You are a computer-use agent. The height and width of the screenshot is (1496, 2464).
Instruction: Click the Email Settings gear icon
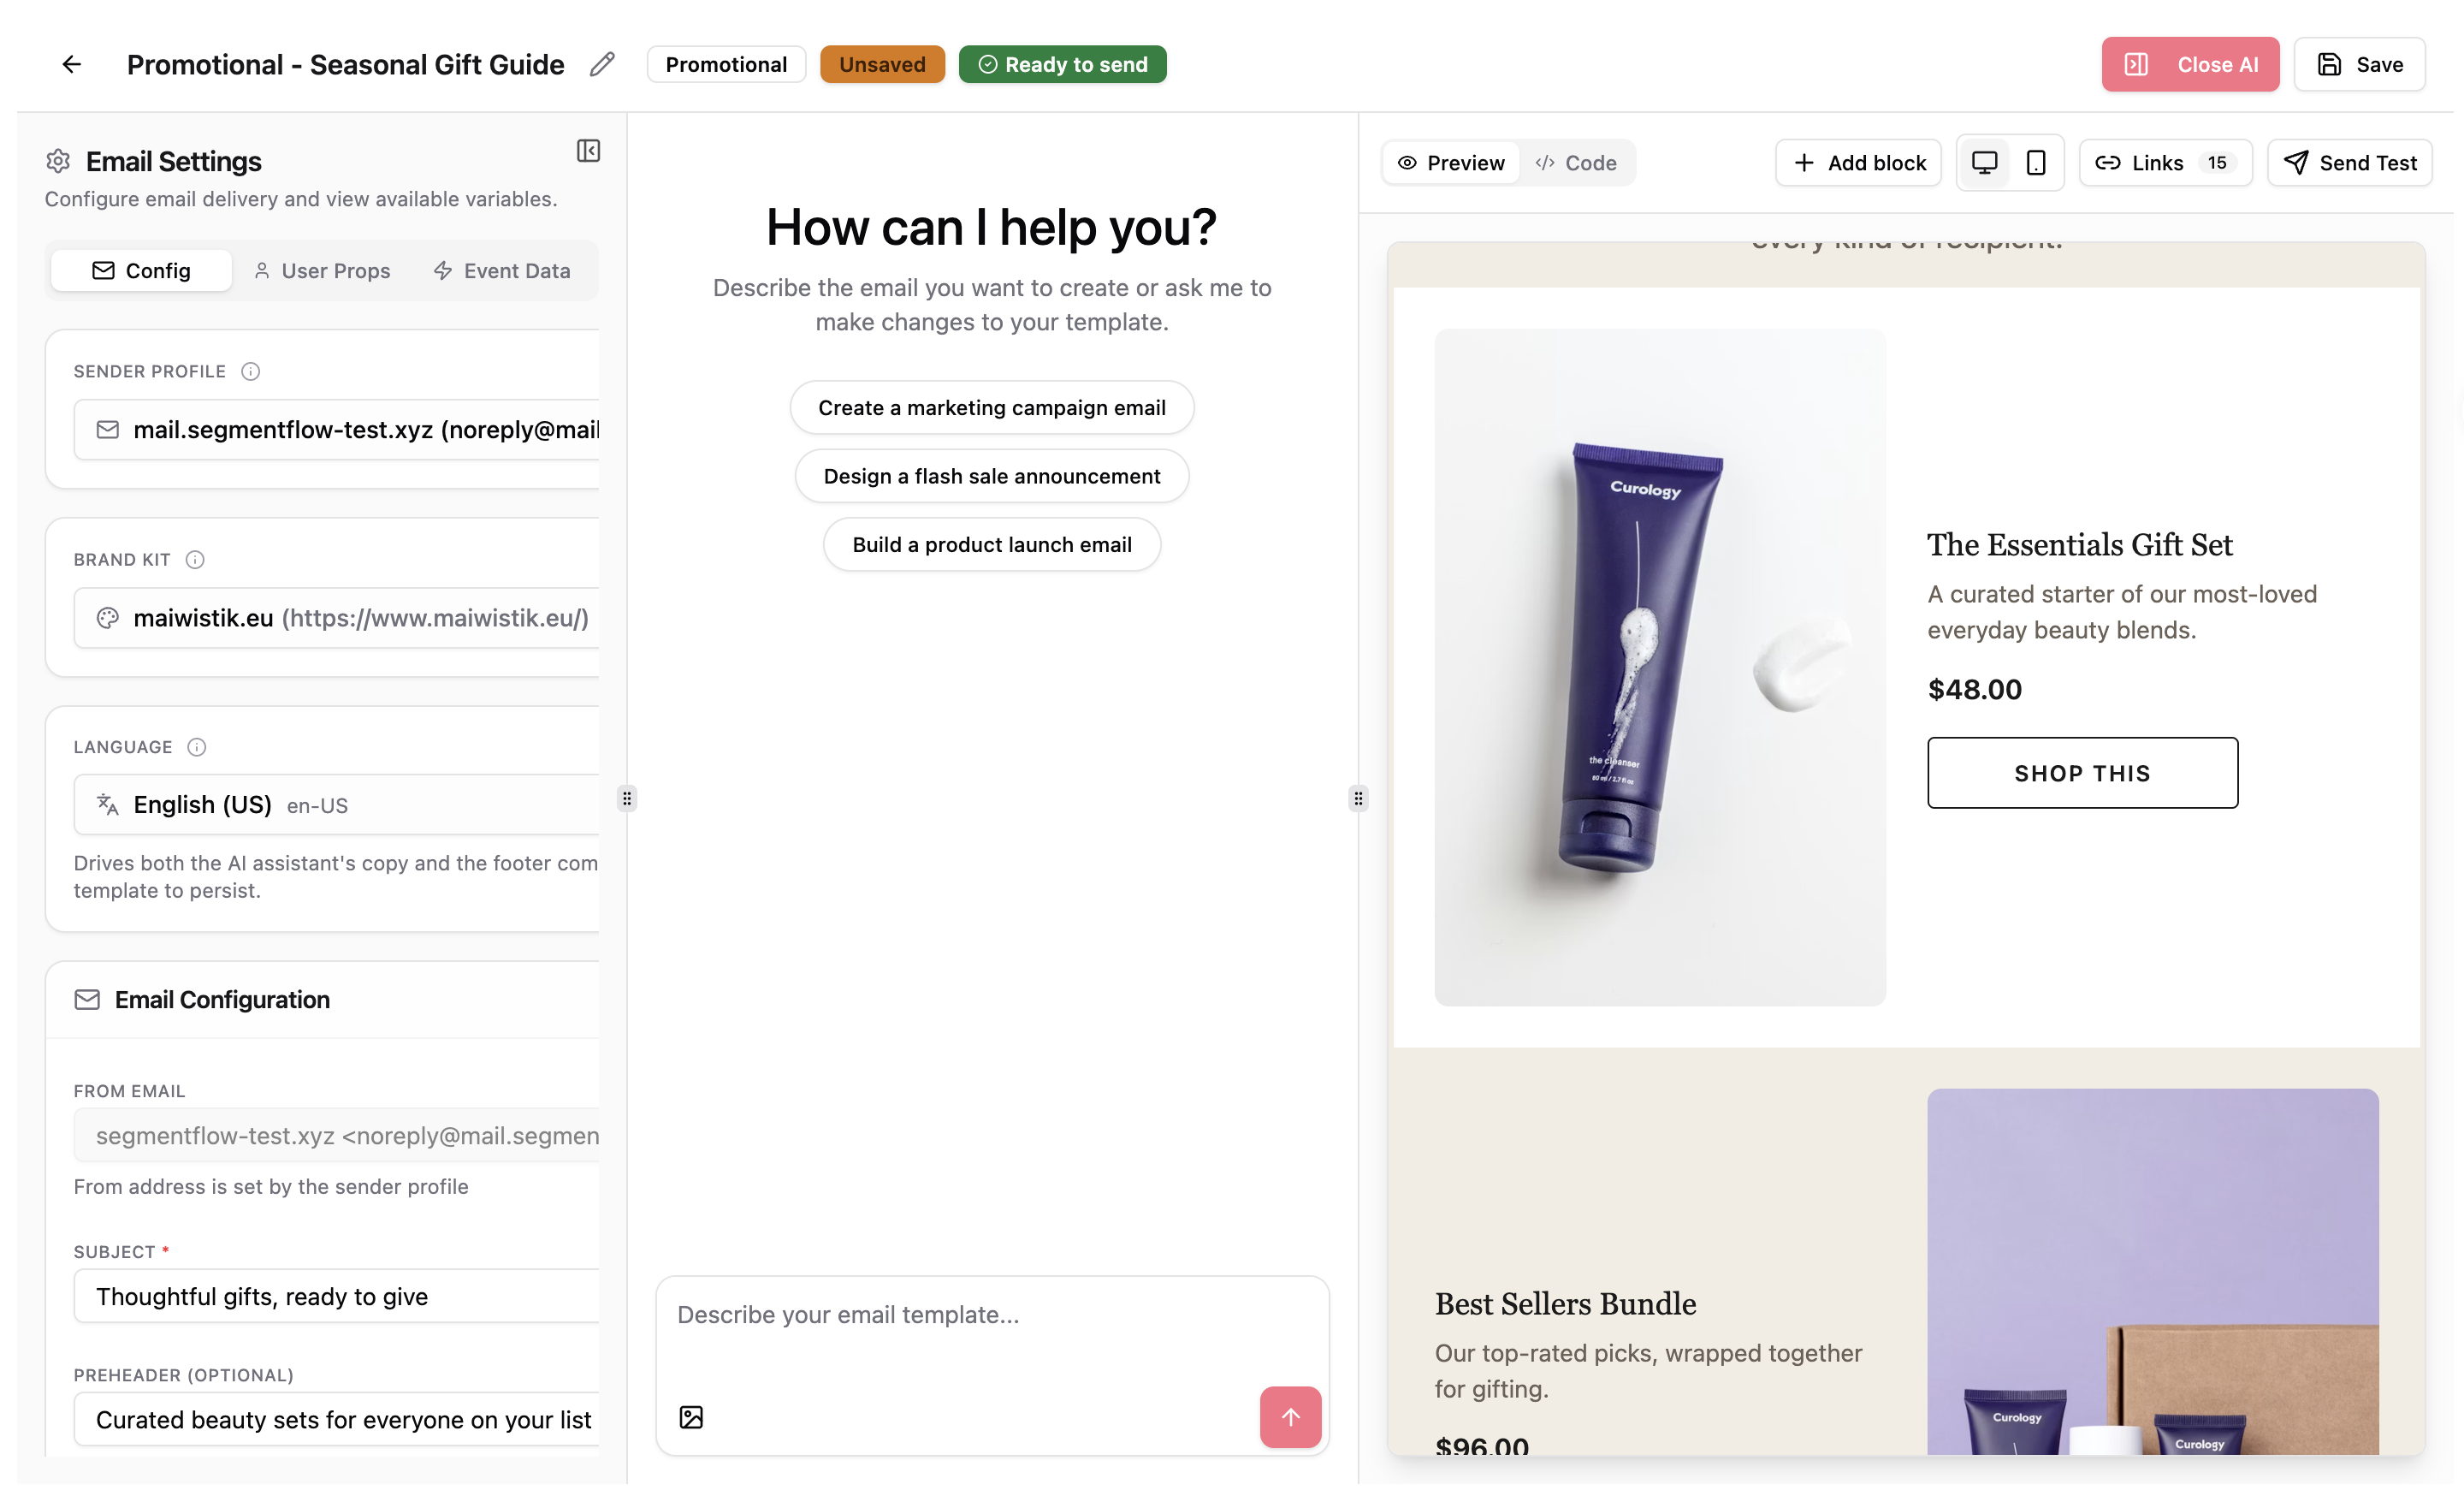[x=58, y=161]
